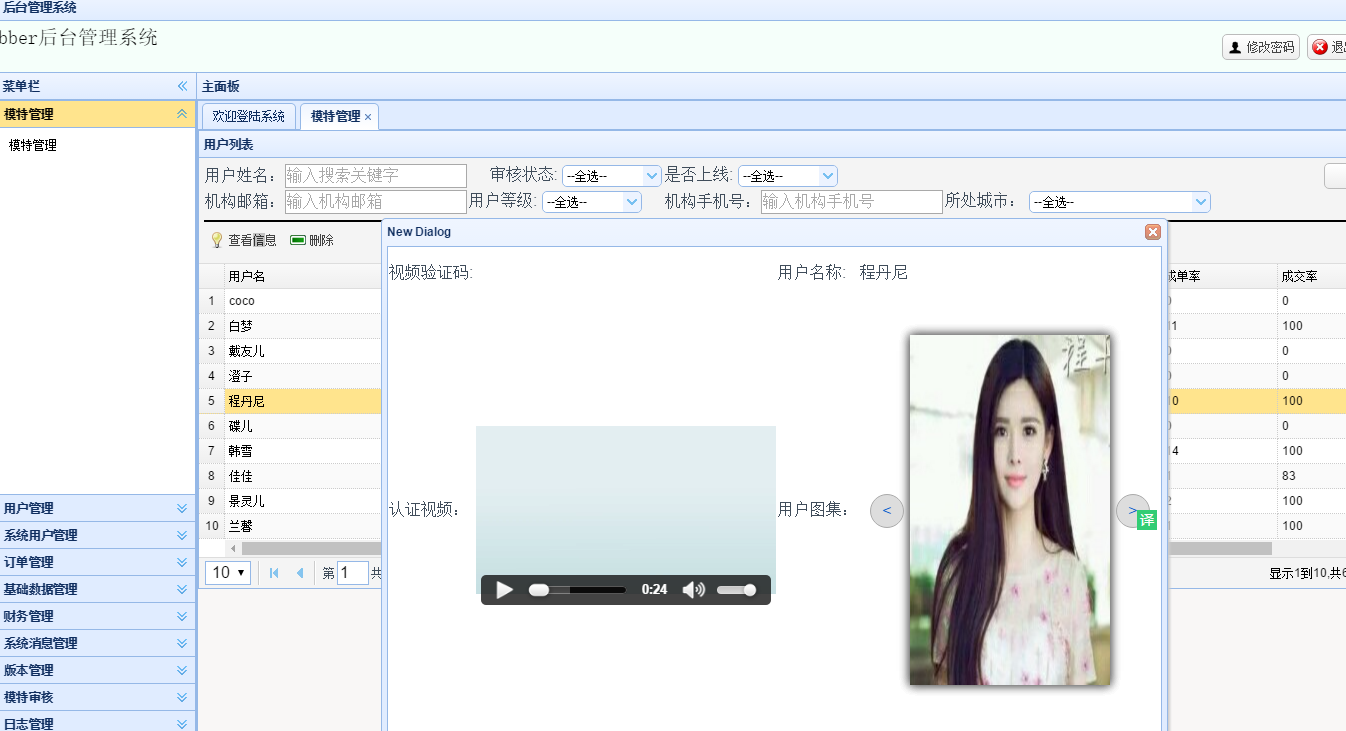This screenshot has height=731, width=1346.
Task: Click the 删除 delete toolbar button
Action: (x=312, y=240)
